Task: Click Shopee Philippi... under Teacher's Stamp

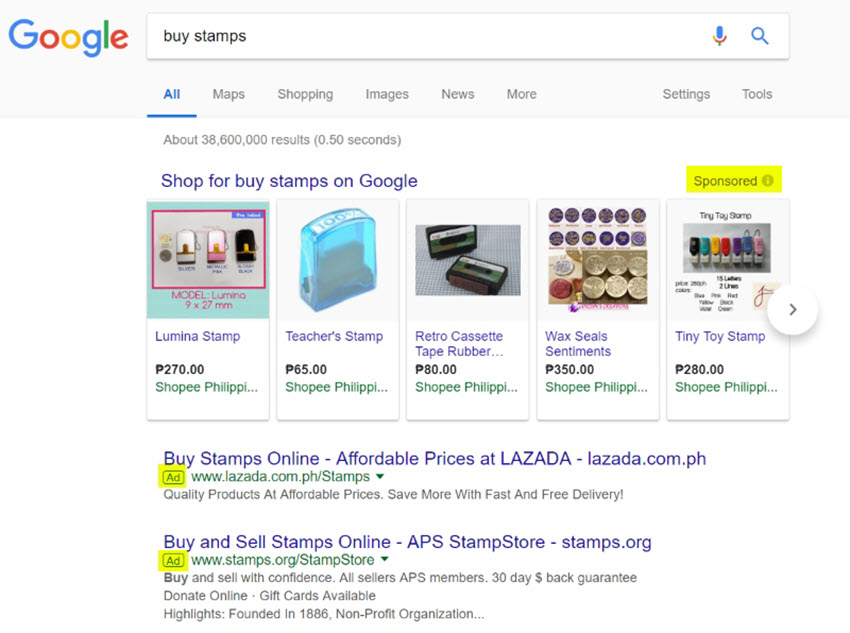Action: click(337, 387)
